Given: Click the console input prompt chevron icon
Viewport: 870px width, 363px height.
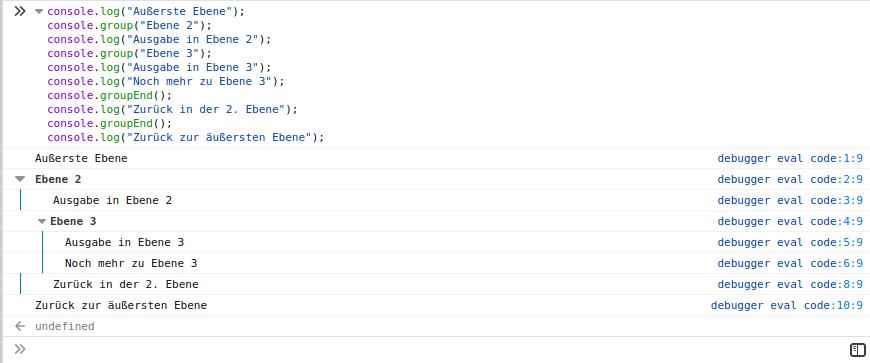Looking at the screenshot, I should (x=20, y=349).
